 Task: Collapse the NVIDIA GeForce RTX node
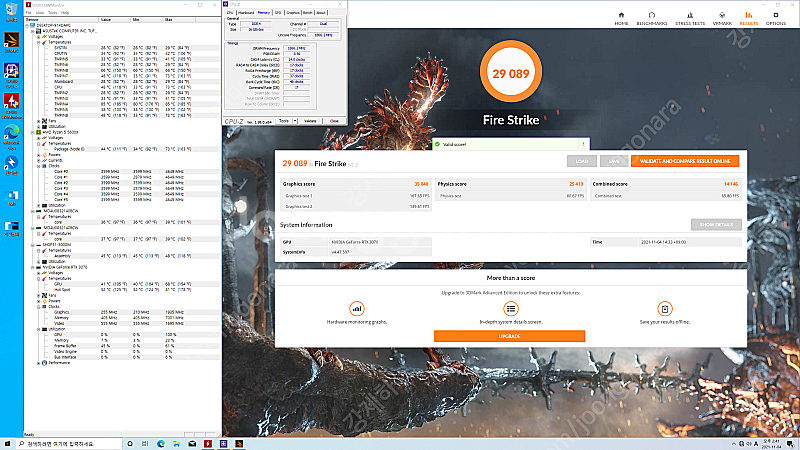[33, 267]
